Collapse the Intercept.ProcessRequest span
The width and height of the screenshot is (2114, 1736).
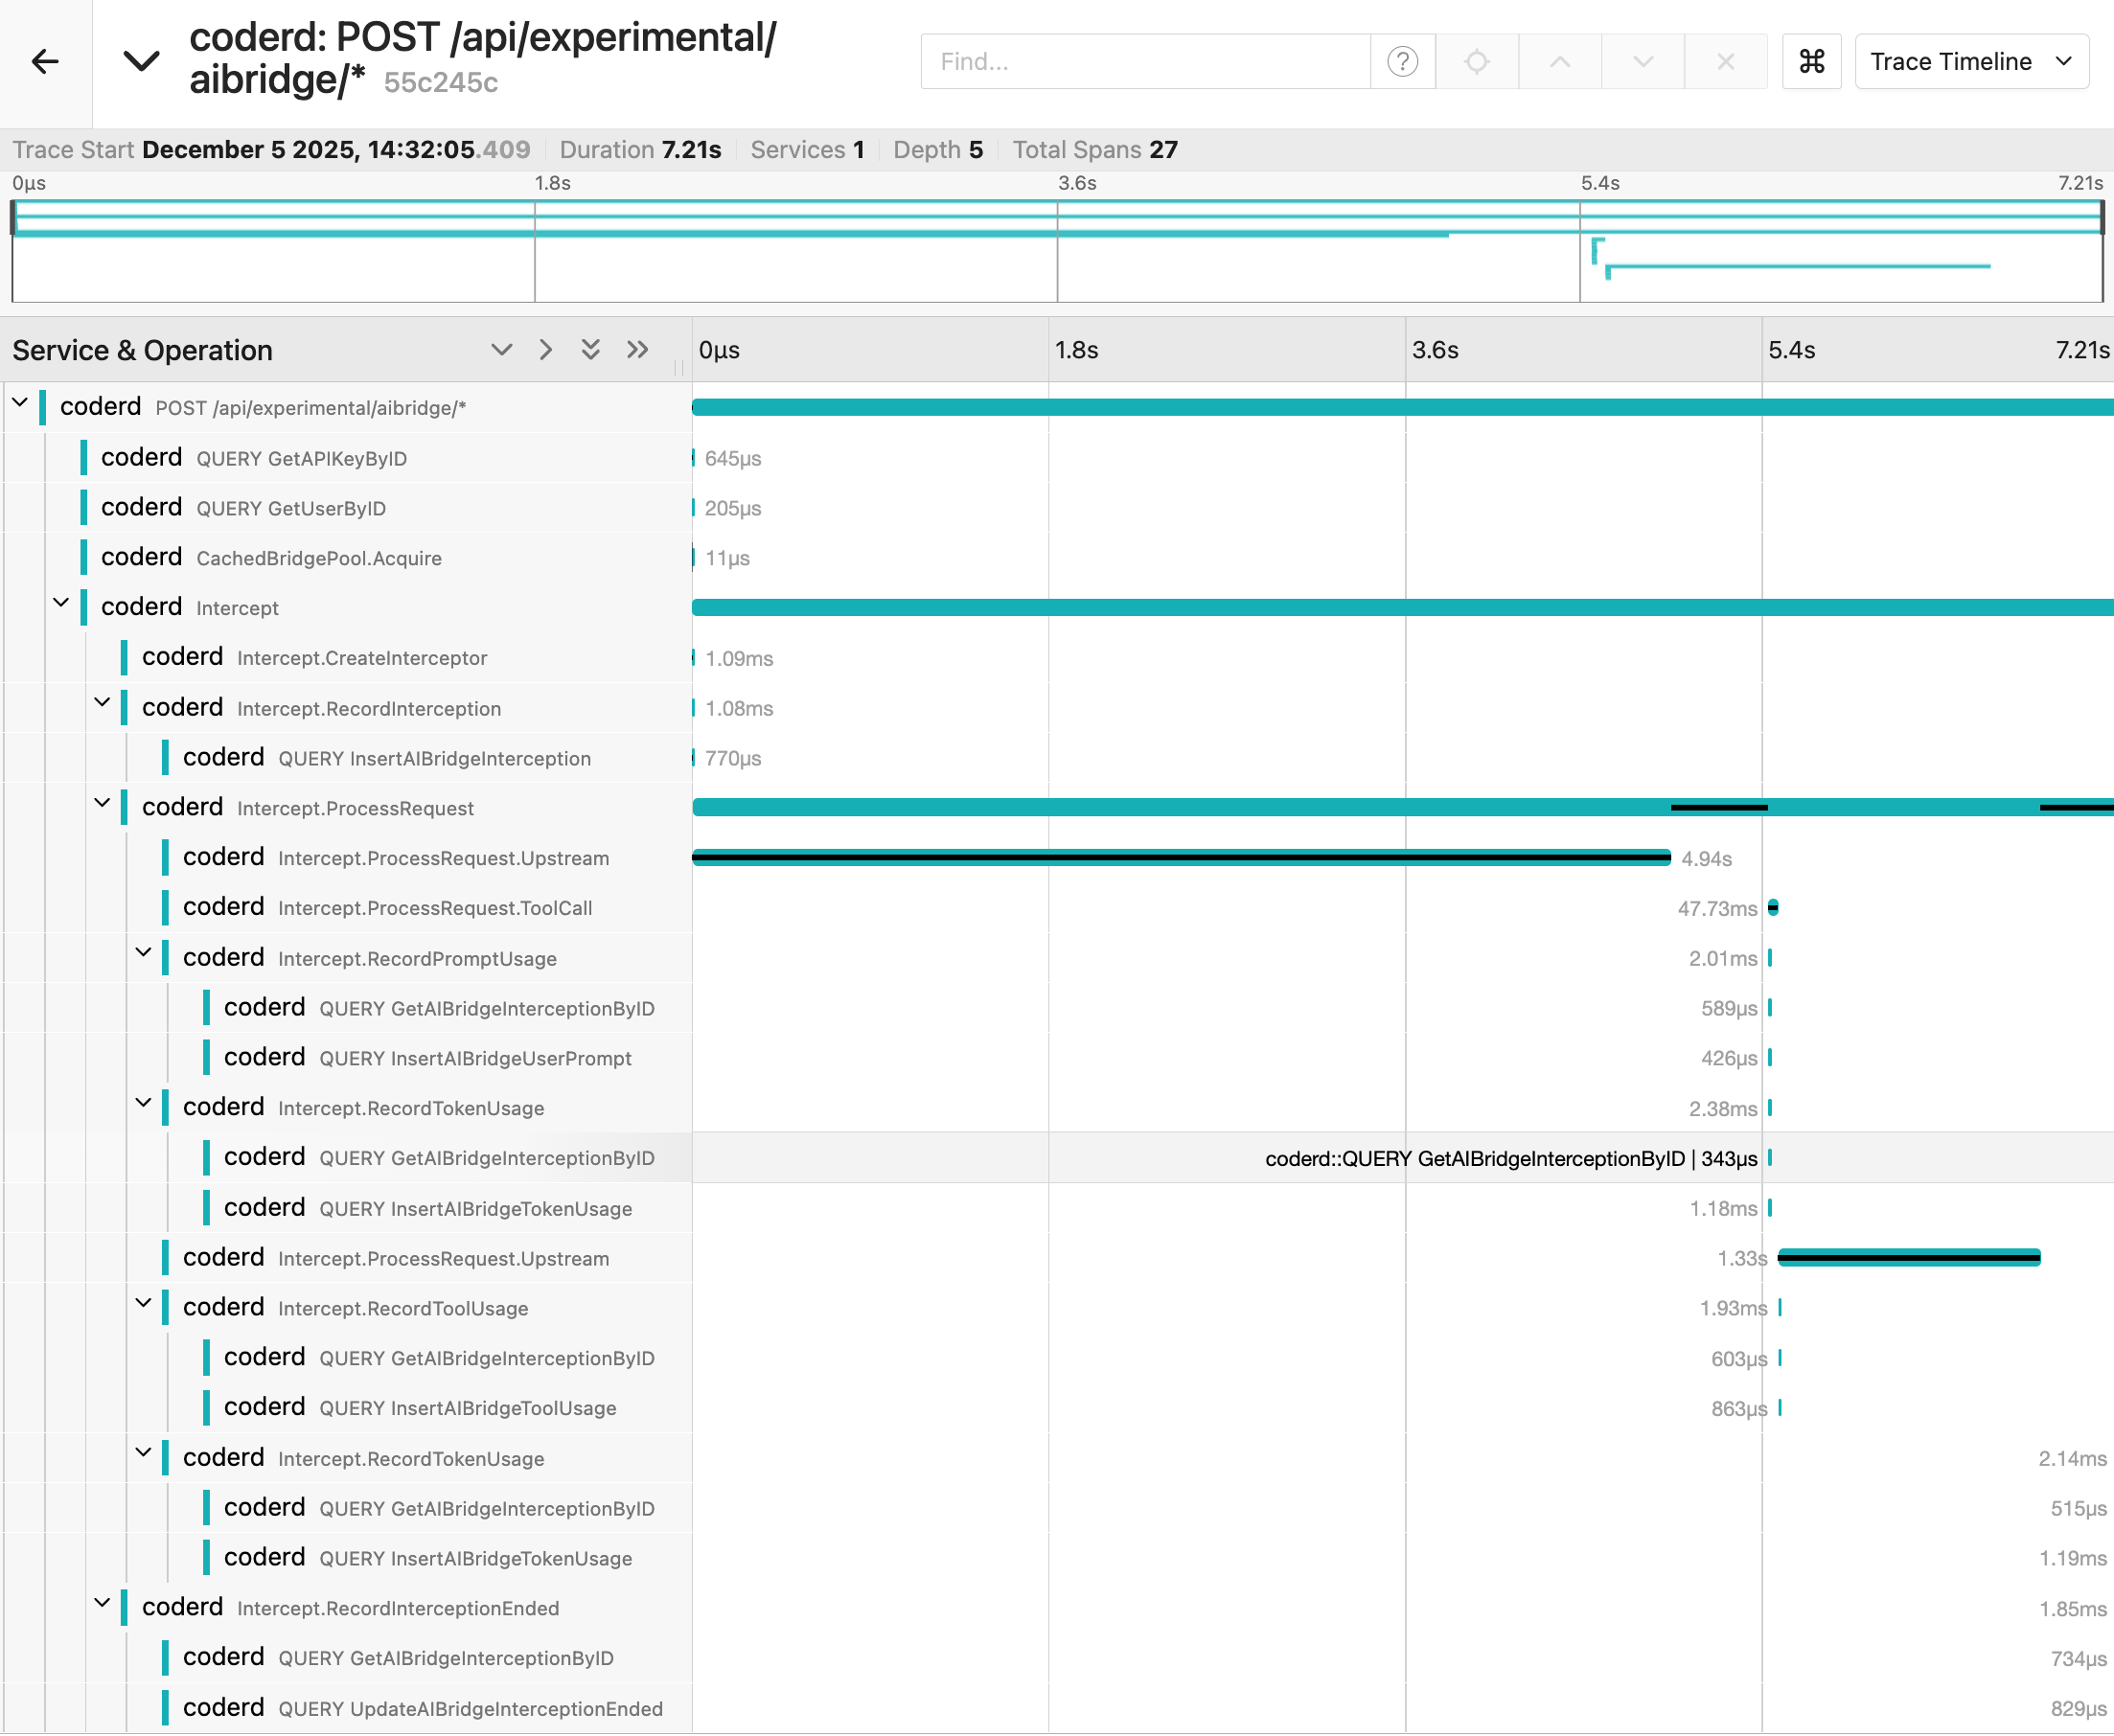[102, 804]
